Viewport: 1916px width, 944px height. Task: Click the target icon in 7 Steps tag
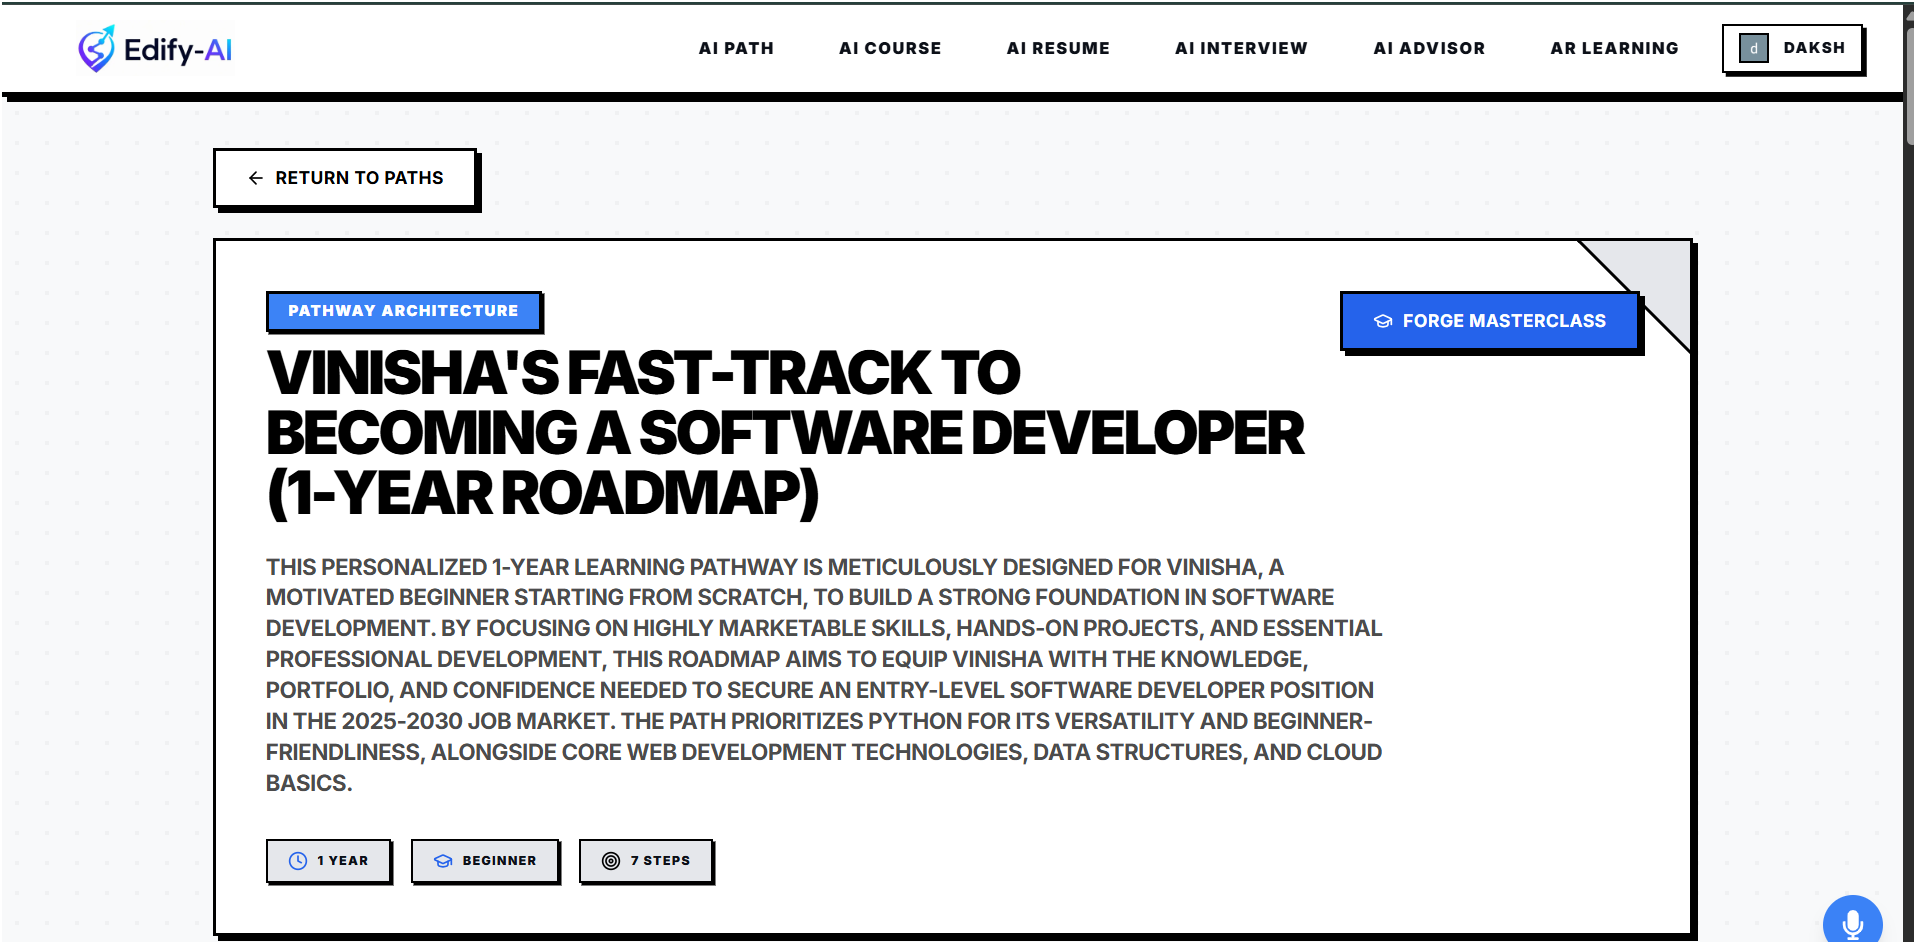611,861
